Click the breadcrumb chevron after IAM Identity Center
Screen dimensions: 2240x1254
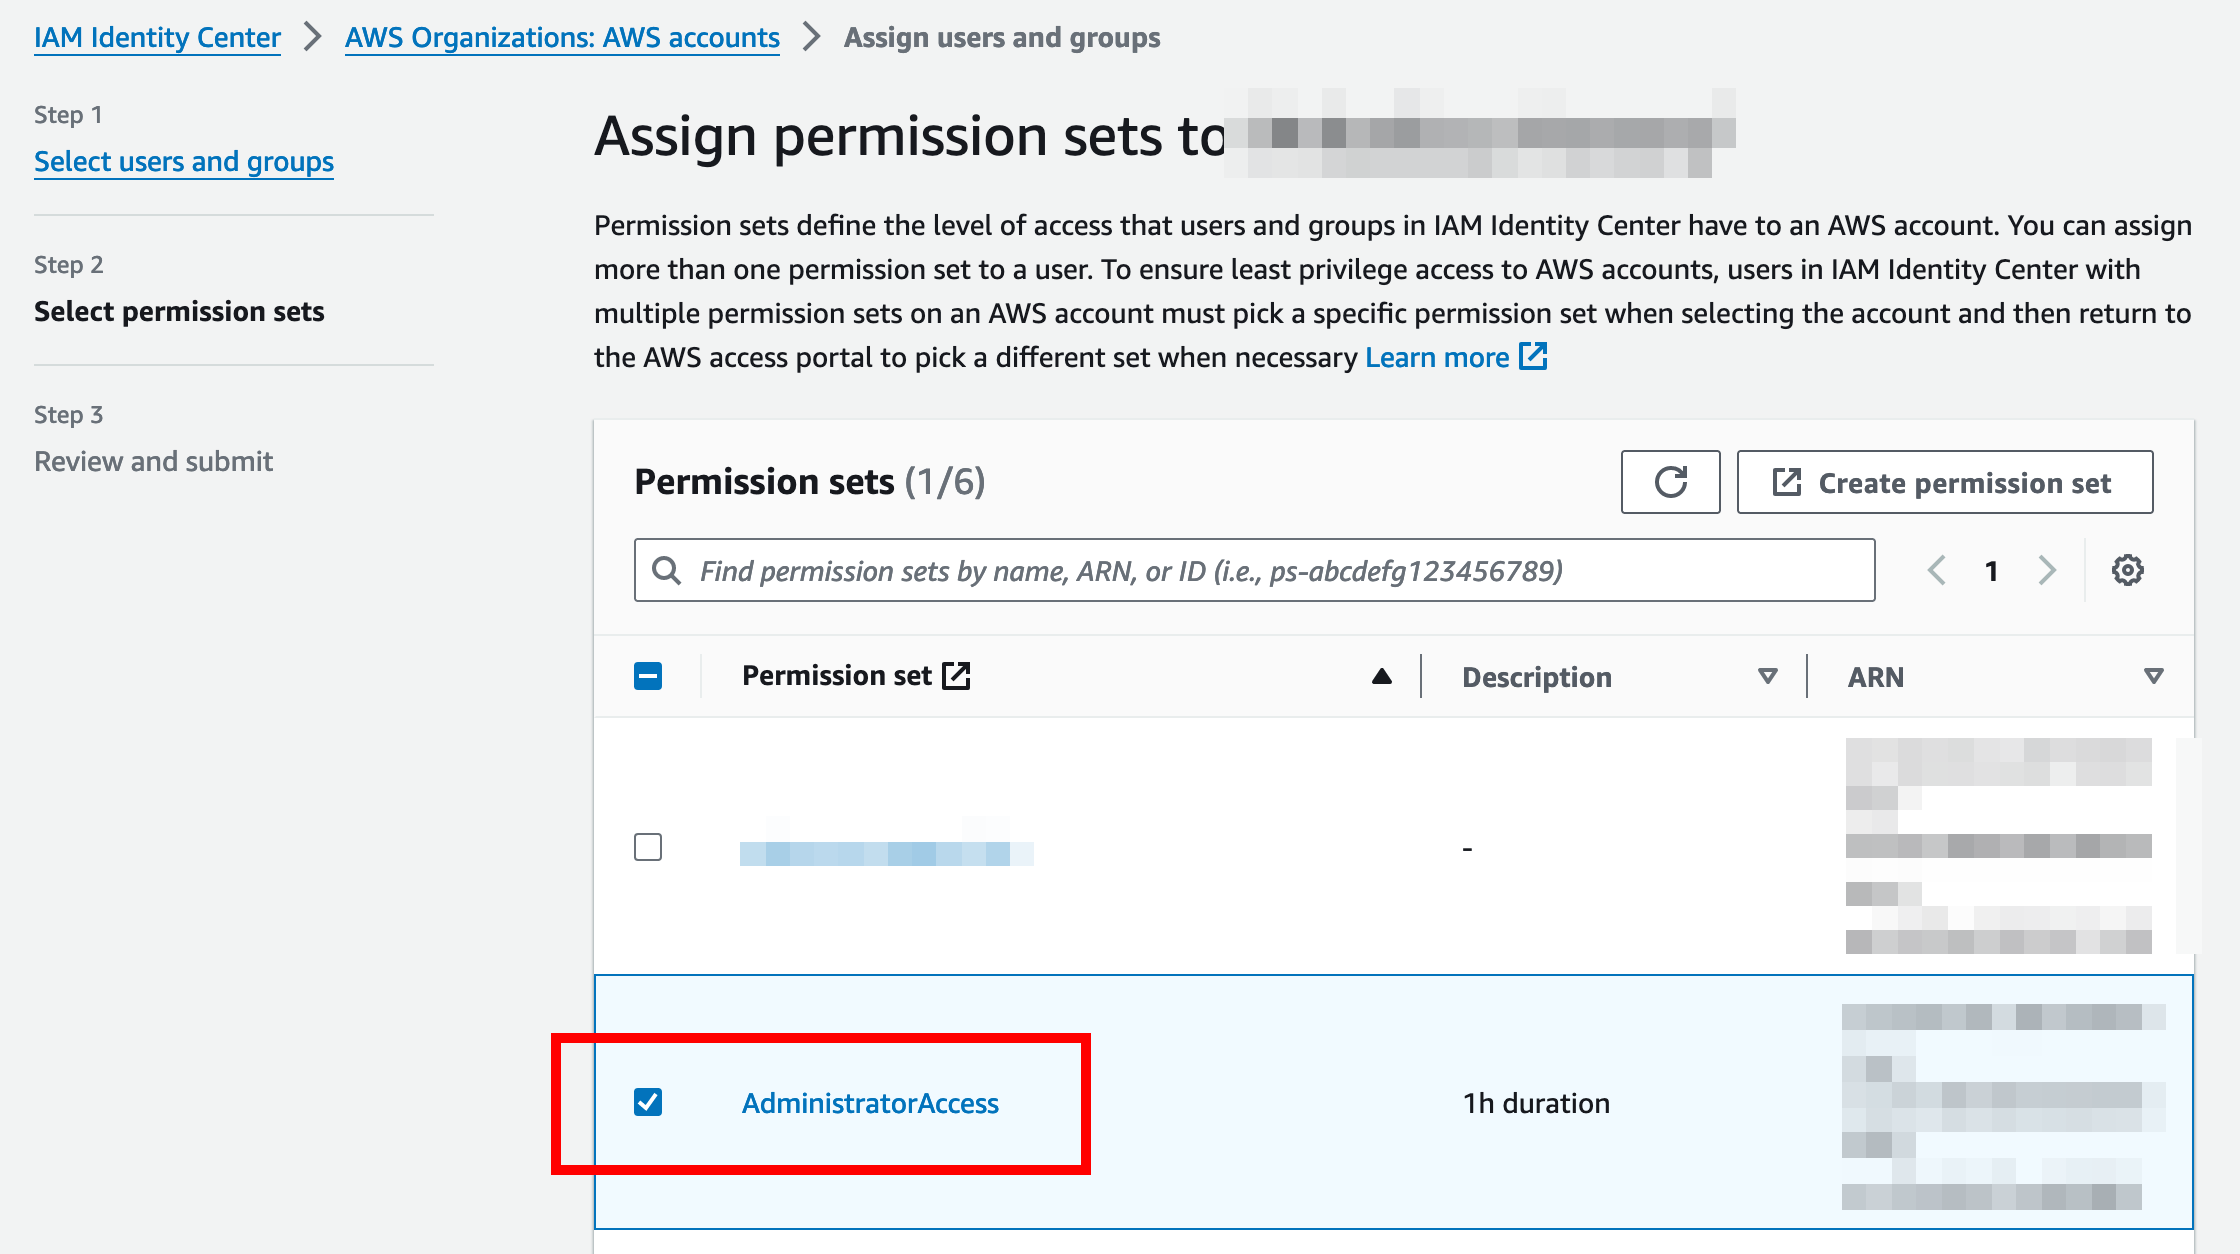(313, 37)
